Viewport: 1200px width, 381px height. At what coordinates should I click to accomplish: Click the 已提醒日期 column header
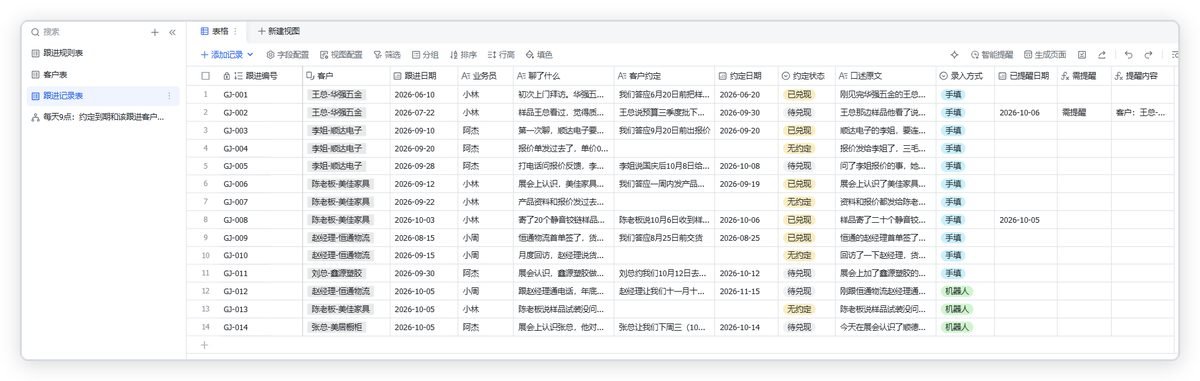(x=1025, y=75)
